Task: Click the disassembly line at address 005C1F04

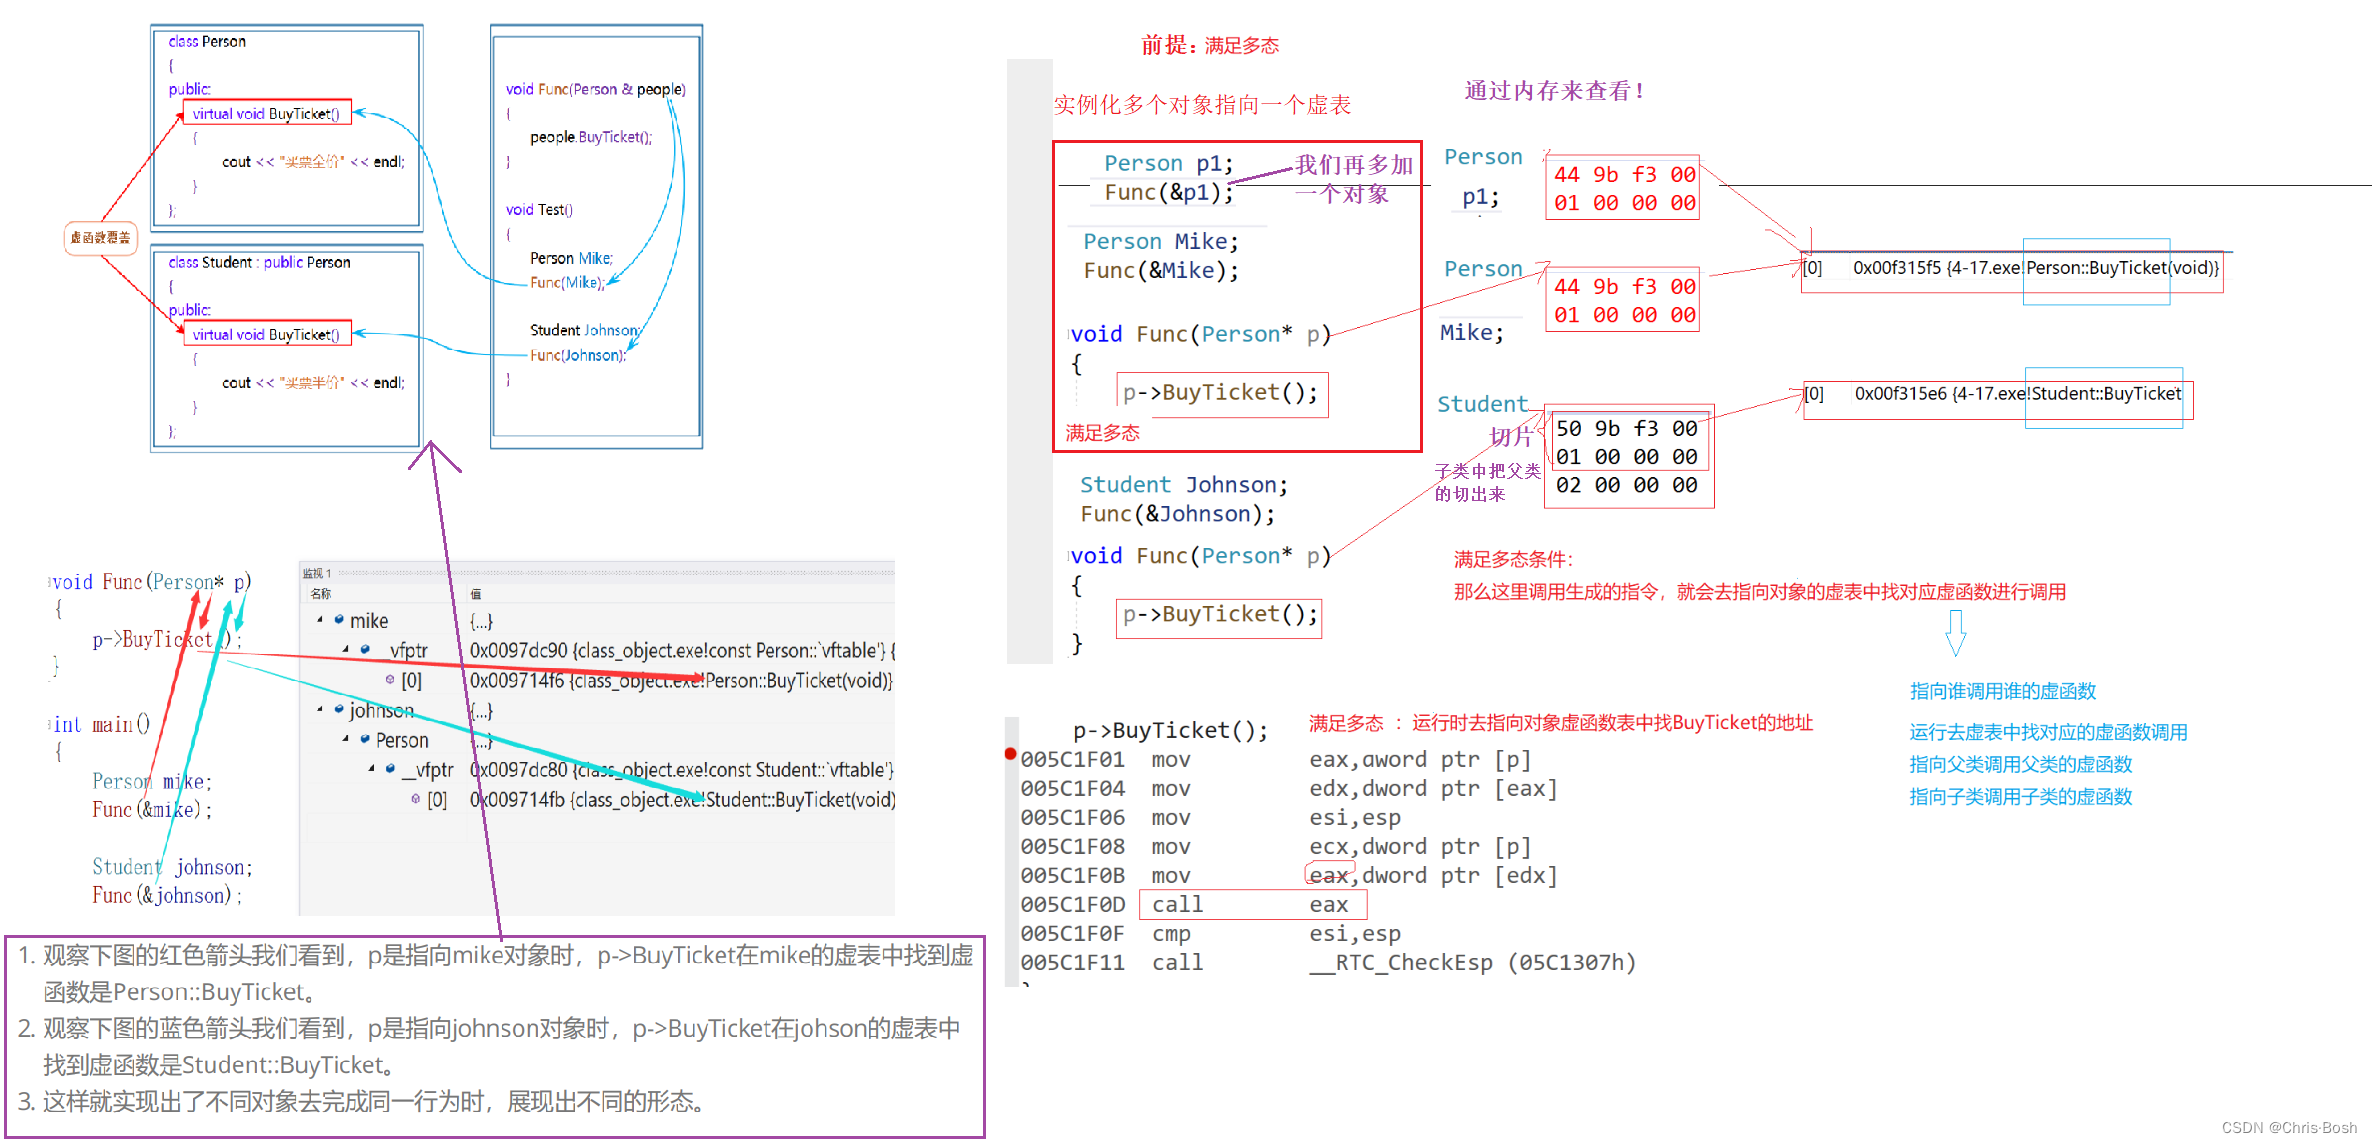Action: 1289,788
